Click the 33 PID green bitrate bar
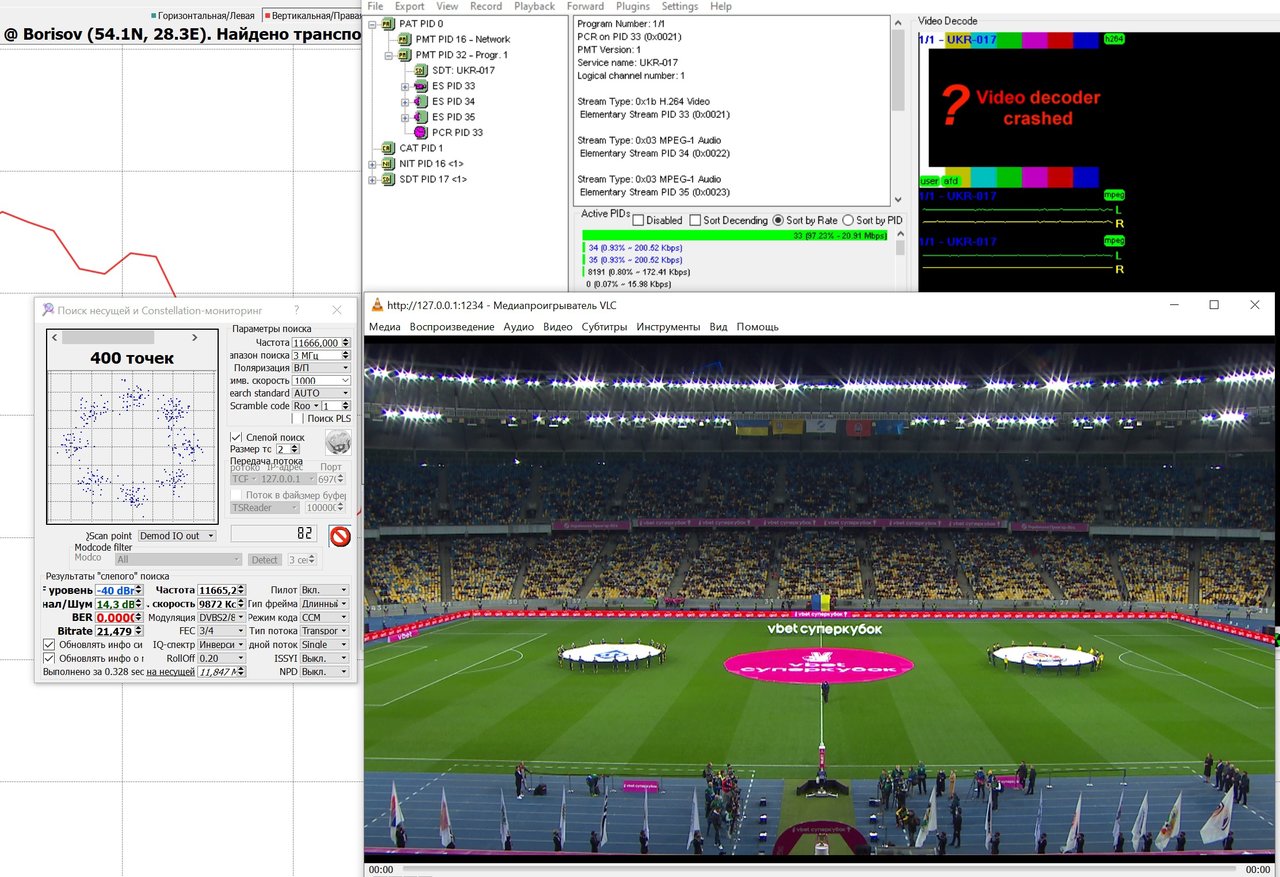This screenshot has height=877, width=1280. pyautogui.click(x=734, y=235)
